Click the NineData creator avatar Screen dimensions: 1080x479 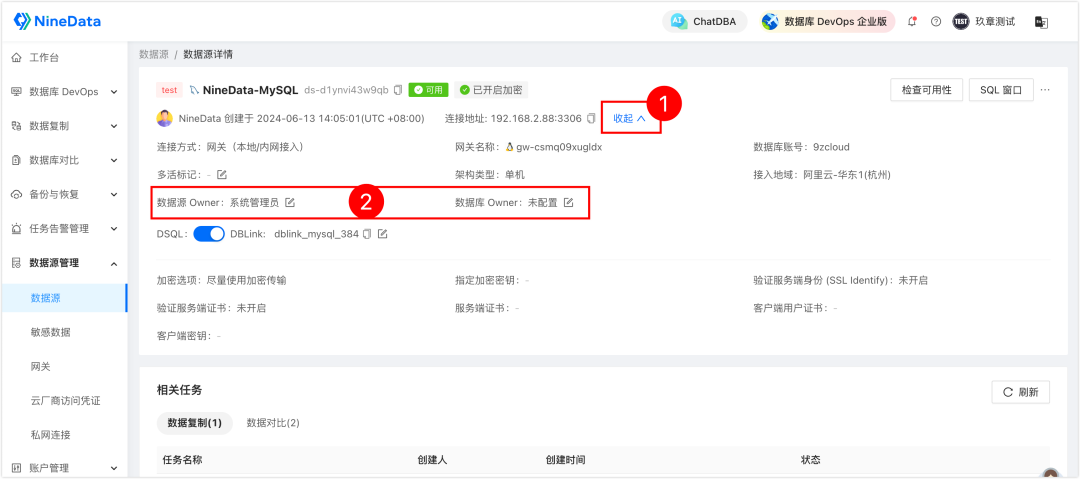[165, 119]
